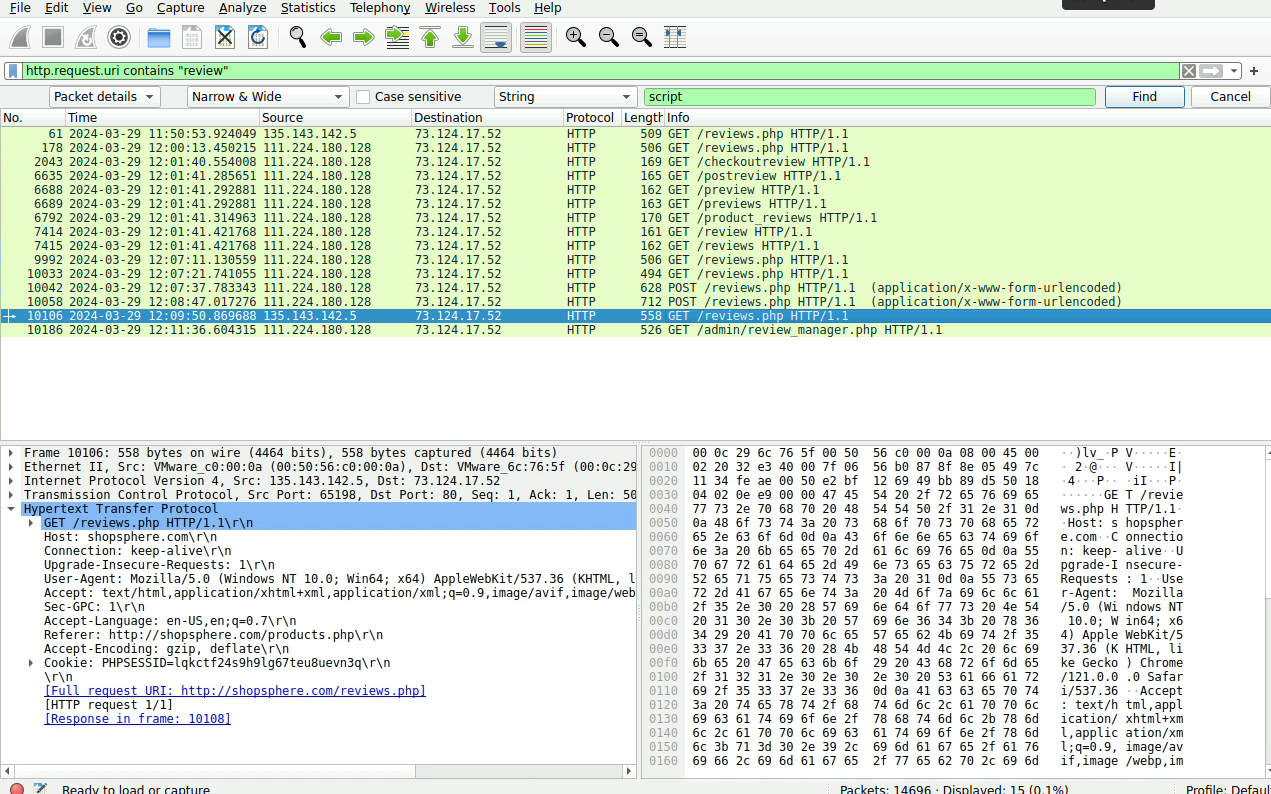Viewport: 1271px width, 794px height.
Task: Save this capture file
Action: pos(192,38)
